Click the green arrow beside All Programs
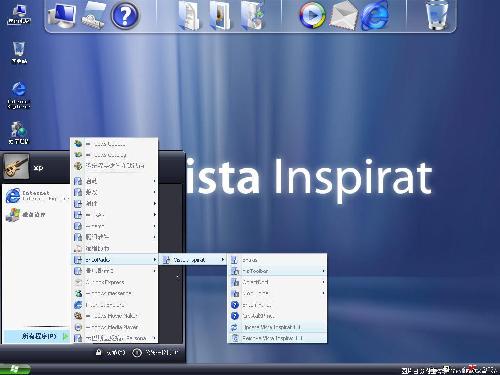 point(65,336)
